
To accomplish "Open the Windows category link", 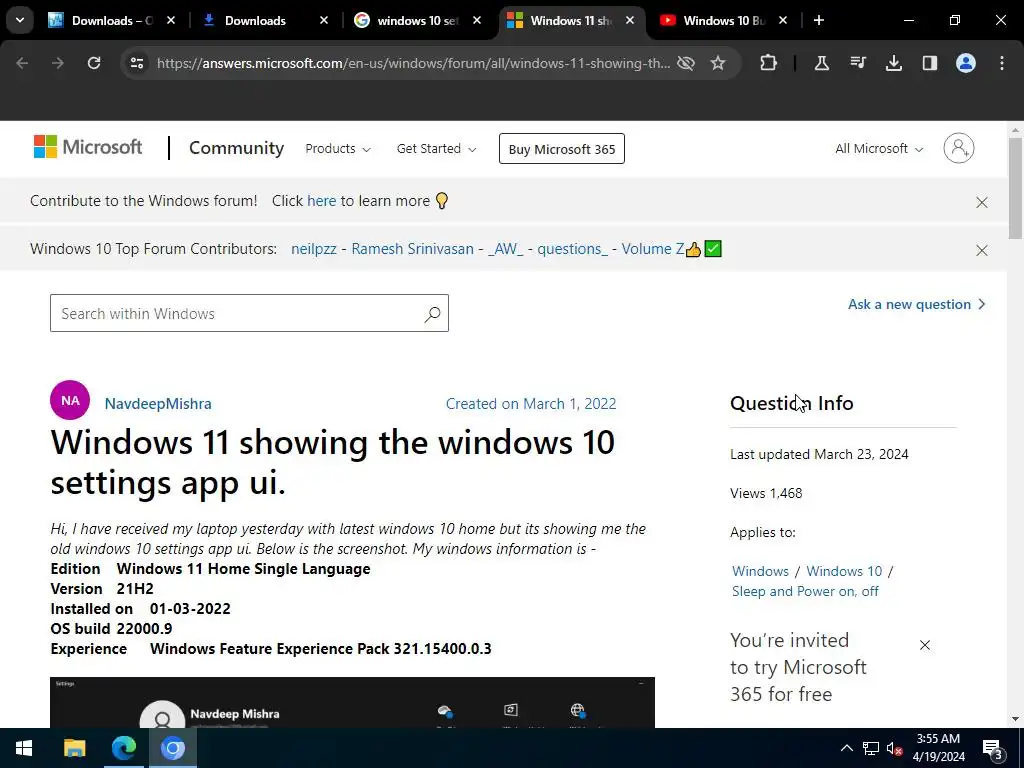I will pyautogui.click(x=760, y=571).
